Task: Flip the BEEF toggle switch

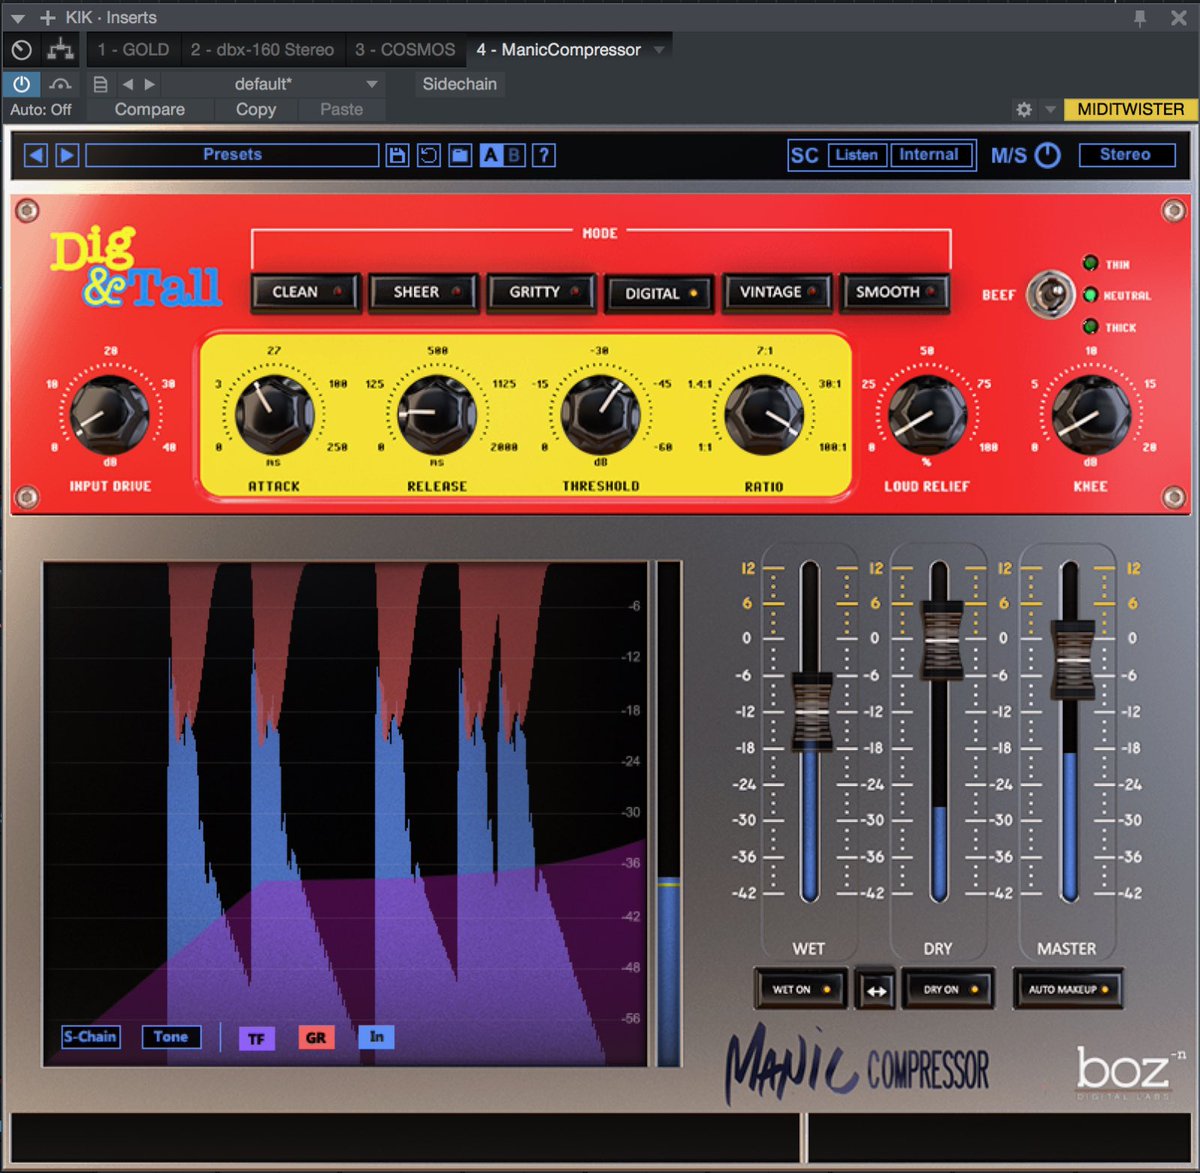Action: (x=1050, y=294)
